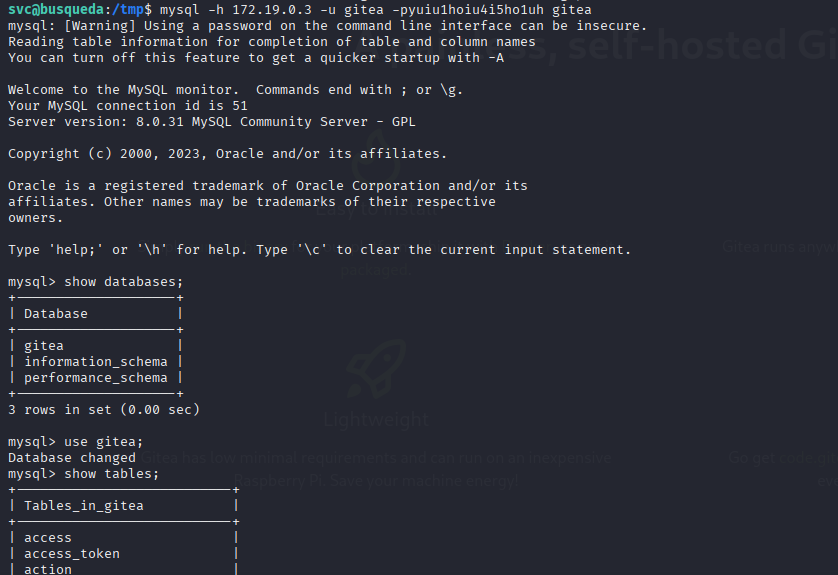Click the 'Tables_in_gitea' column header

click(x=84, y=506)
